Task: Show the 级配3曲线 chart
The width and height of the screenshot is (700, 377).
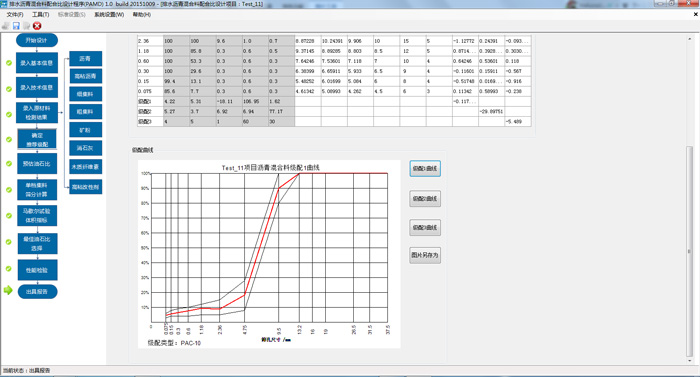Action: (425, 227)
